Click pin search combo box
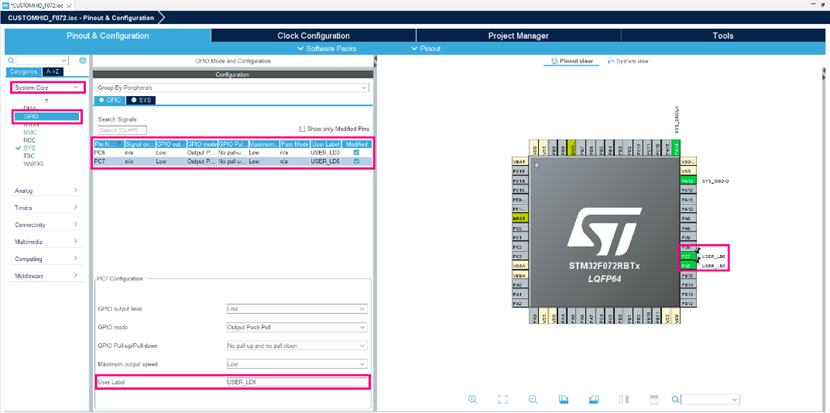Viewport: 830px width, 413px height. (x=710, y=399)
